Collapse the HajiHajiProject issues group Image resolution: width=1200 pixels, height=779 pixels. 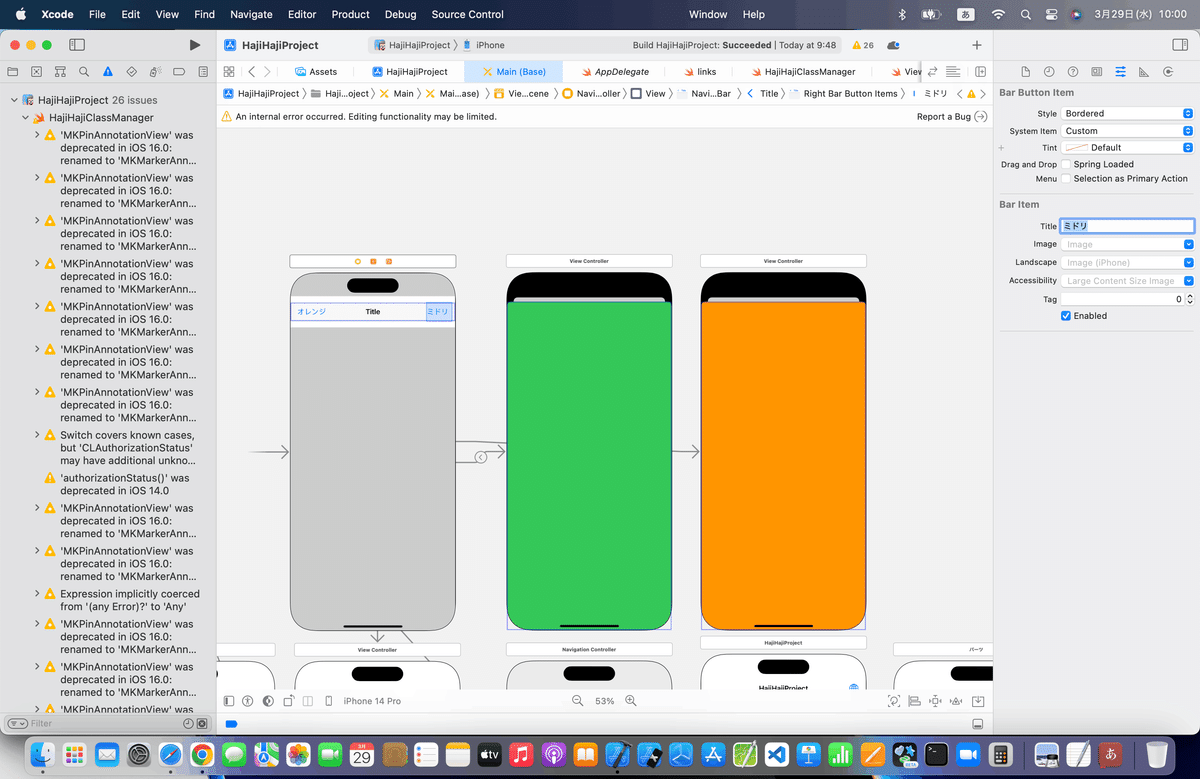[14, 100]
